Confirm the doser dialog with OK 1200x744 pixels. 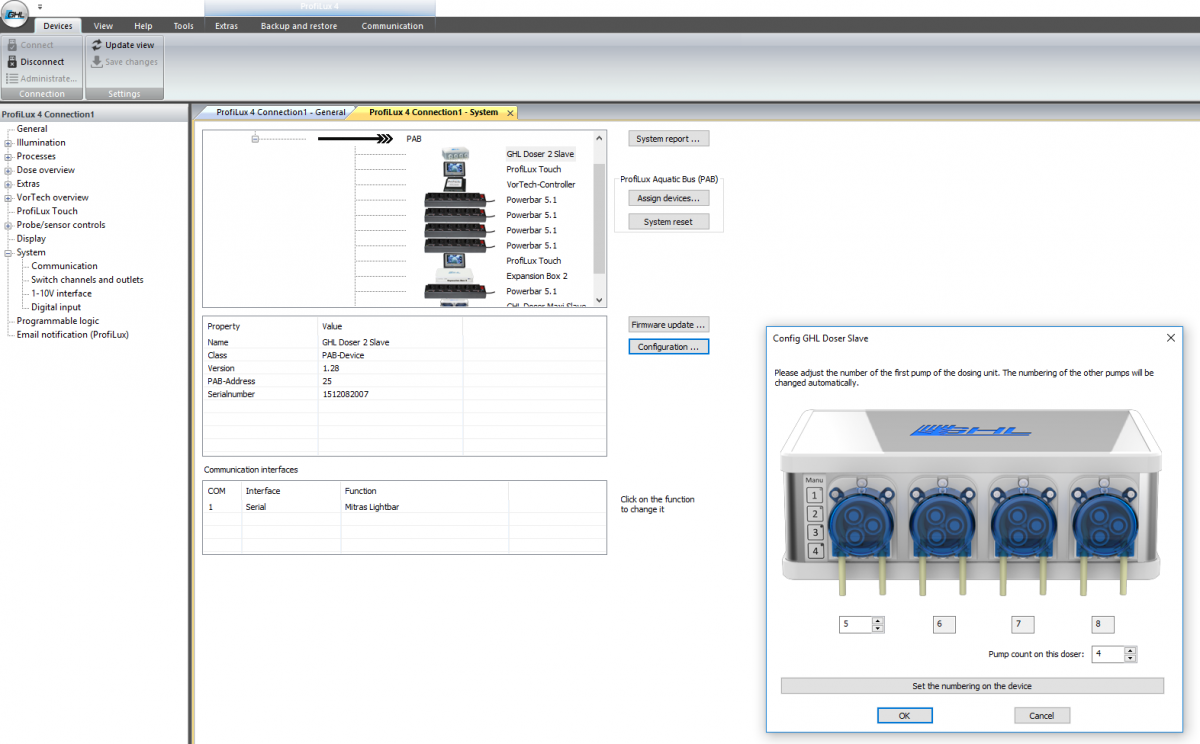pos(904,716)
